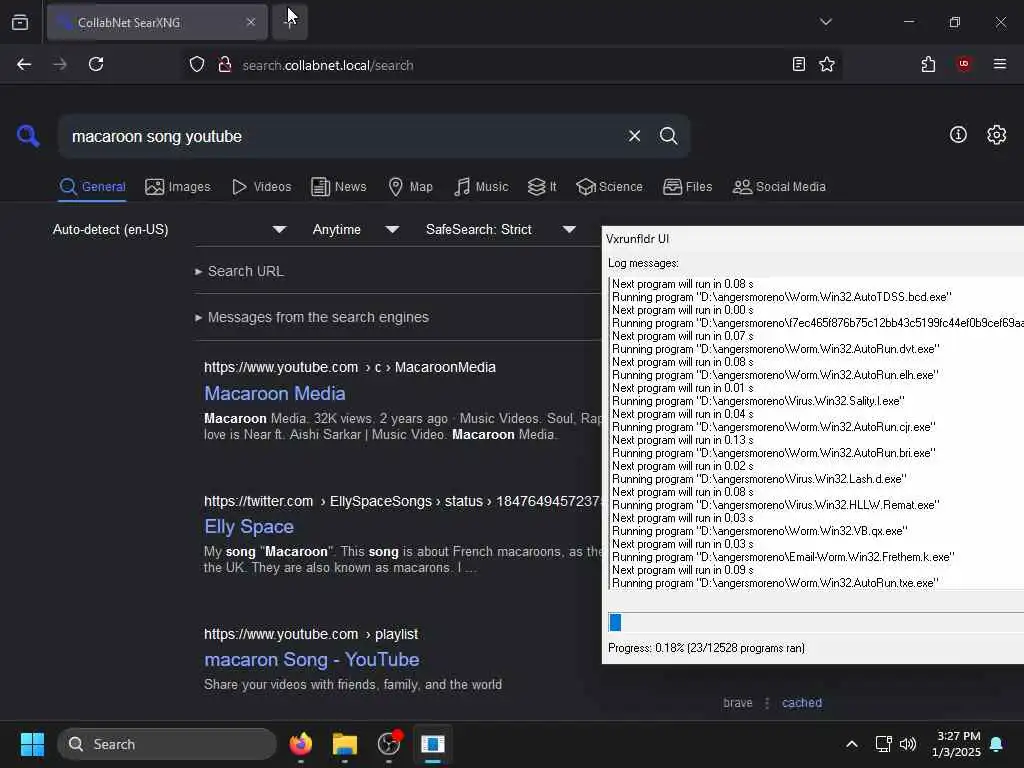List all tabs dropdown chevron
This screenshot has height=768, width=1024.
point(825,22)
